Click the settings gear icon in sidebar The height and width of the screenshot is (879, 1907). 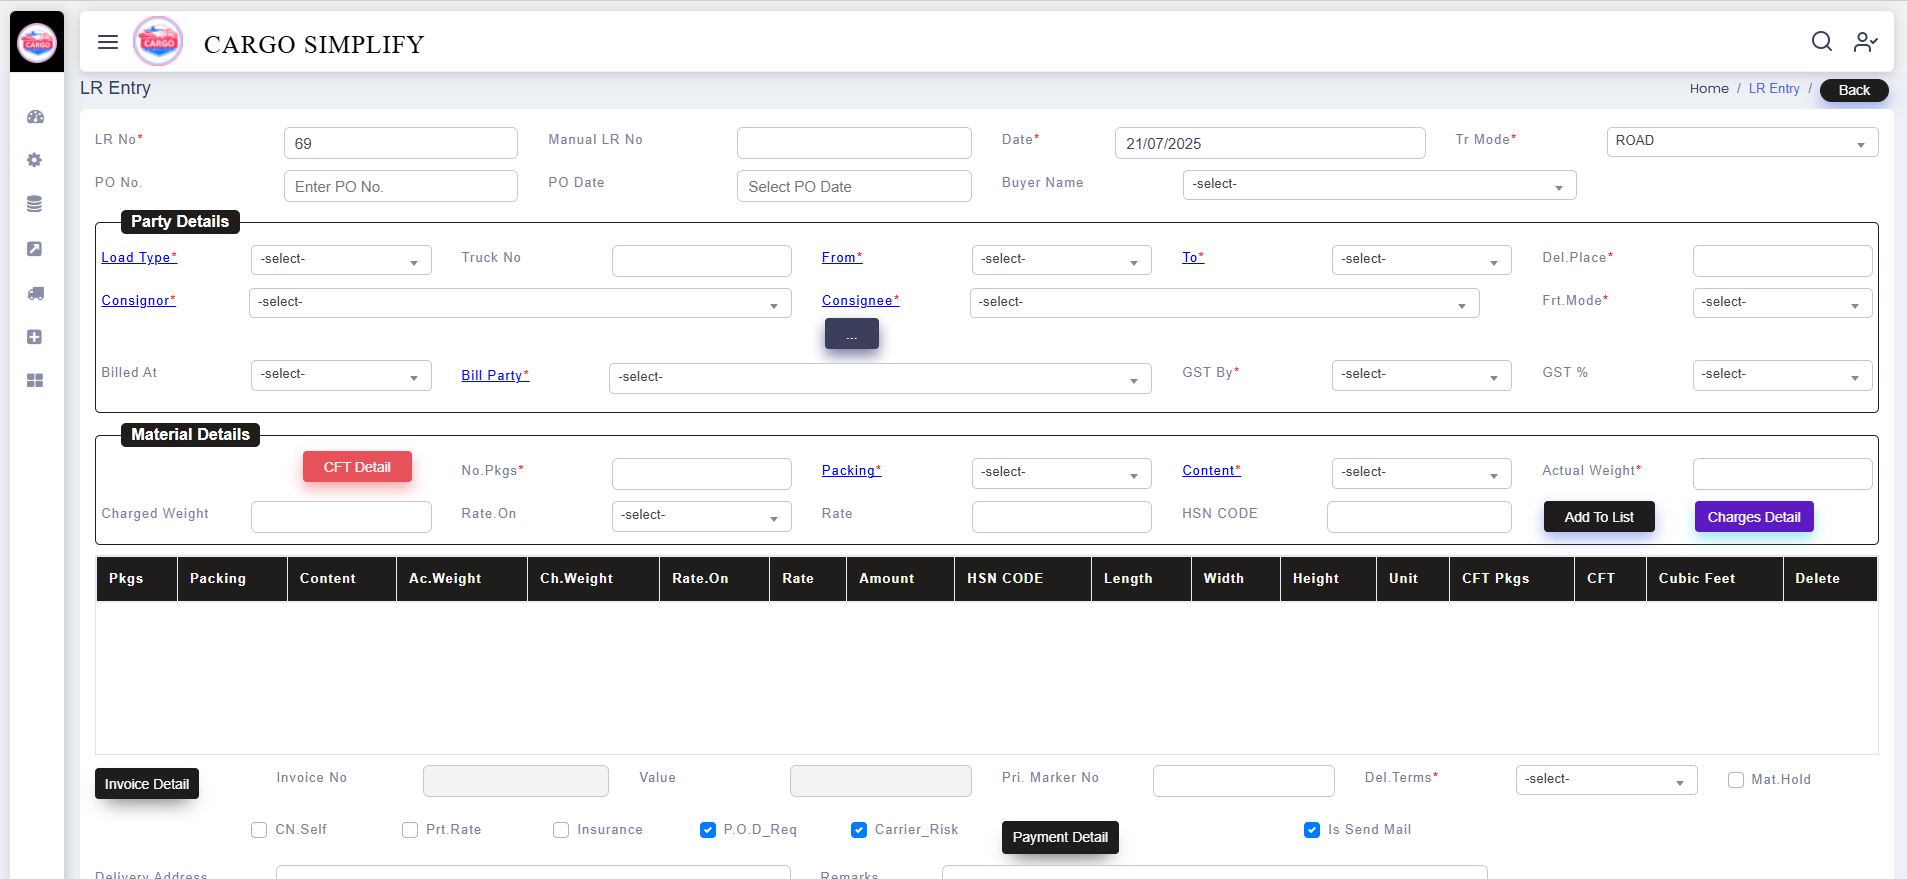tap(35, 160)
